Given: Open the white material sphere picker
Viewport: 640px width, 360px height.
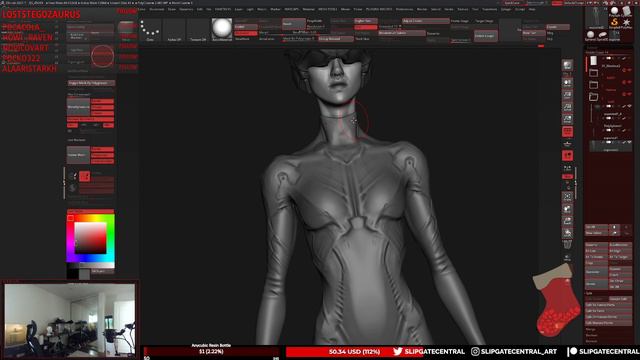Looking at the screenshot, I should point(222,29).
